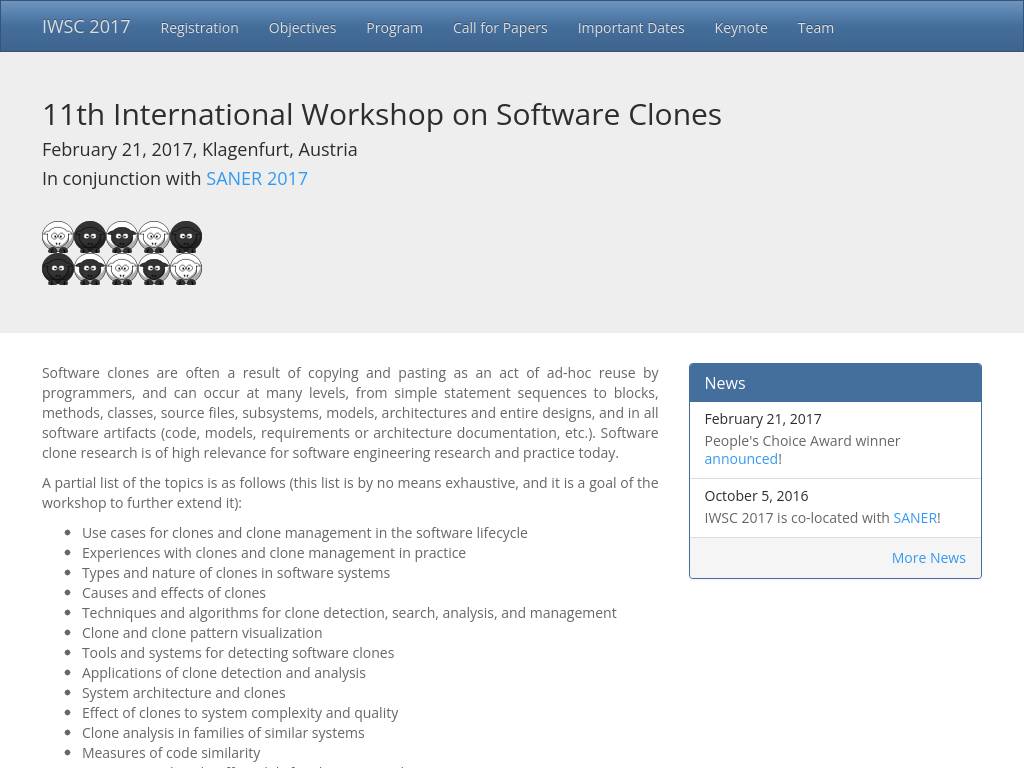Viewport: 1024px width, 768px height.
Task: Click 'Tools and systems for detecting' item
Action: tap(238, 653)
